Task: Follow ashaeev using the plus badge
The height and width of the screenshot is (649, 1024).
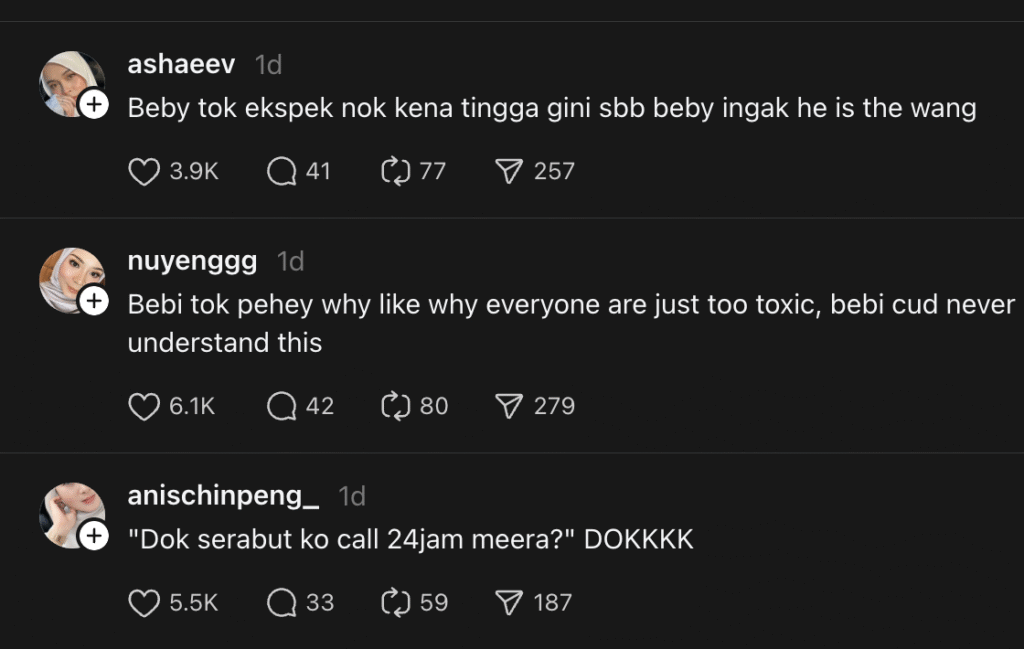Action: click(93, 105)
